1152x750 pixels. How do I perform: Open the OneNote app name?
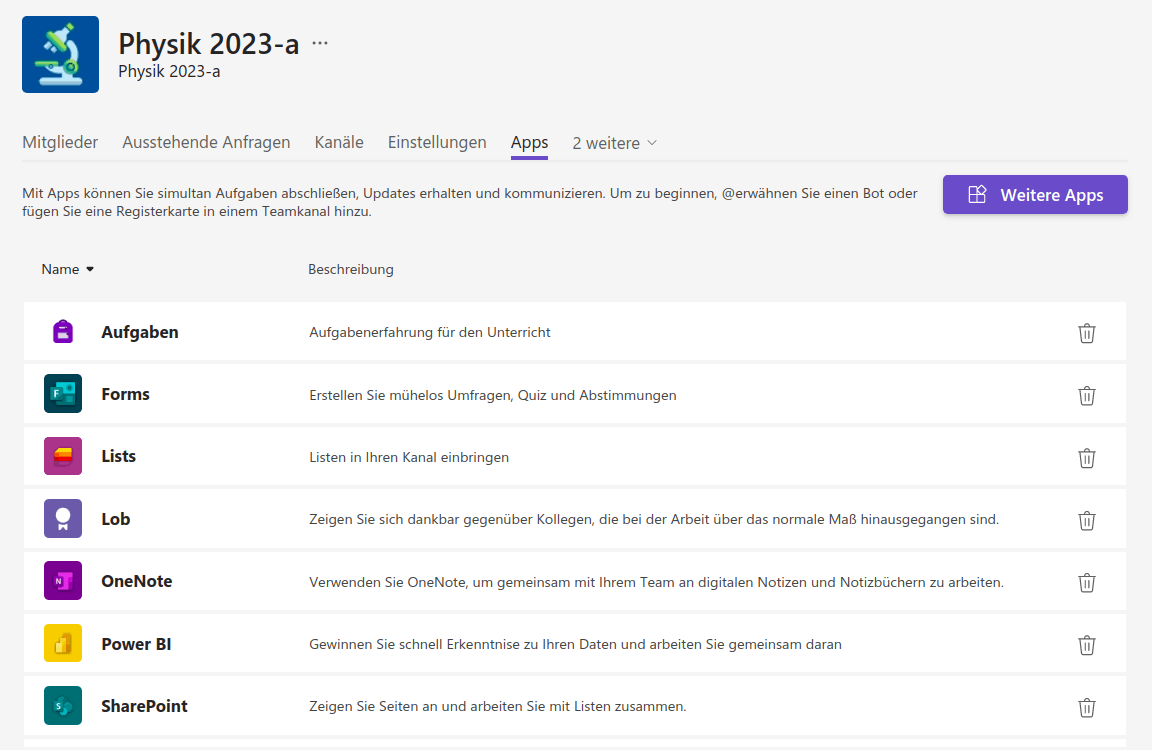137,581
